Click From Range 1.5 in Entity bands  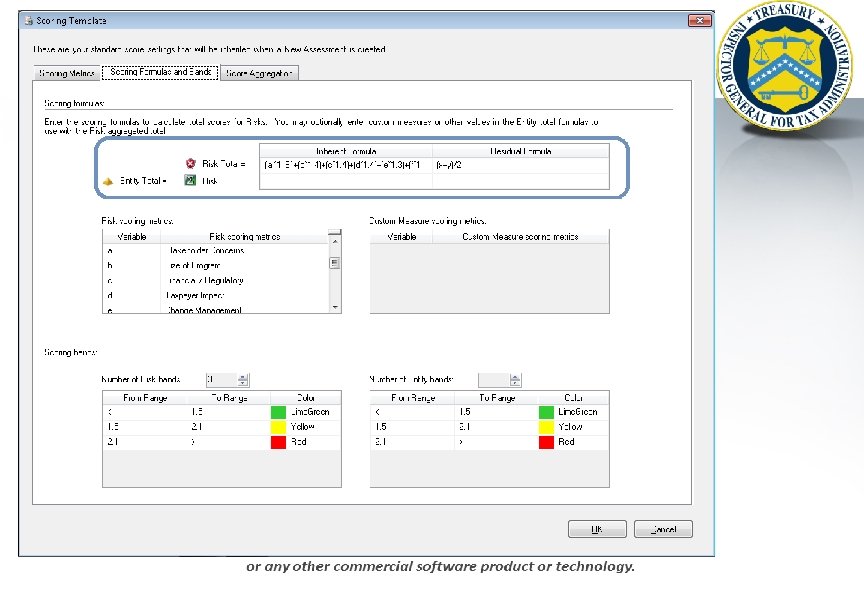coord(413,427)
